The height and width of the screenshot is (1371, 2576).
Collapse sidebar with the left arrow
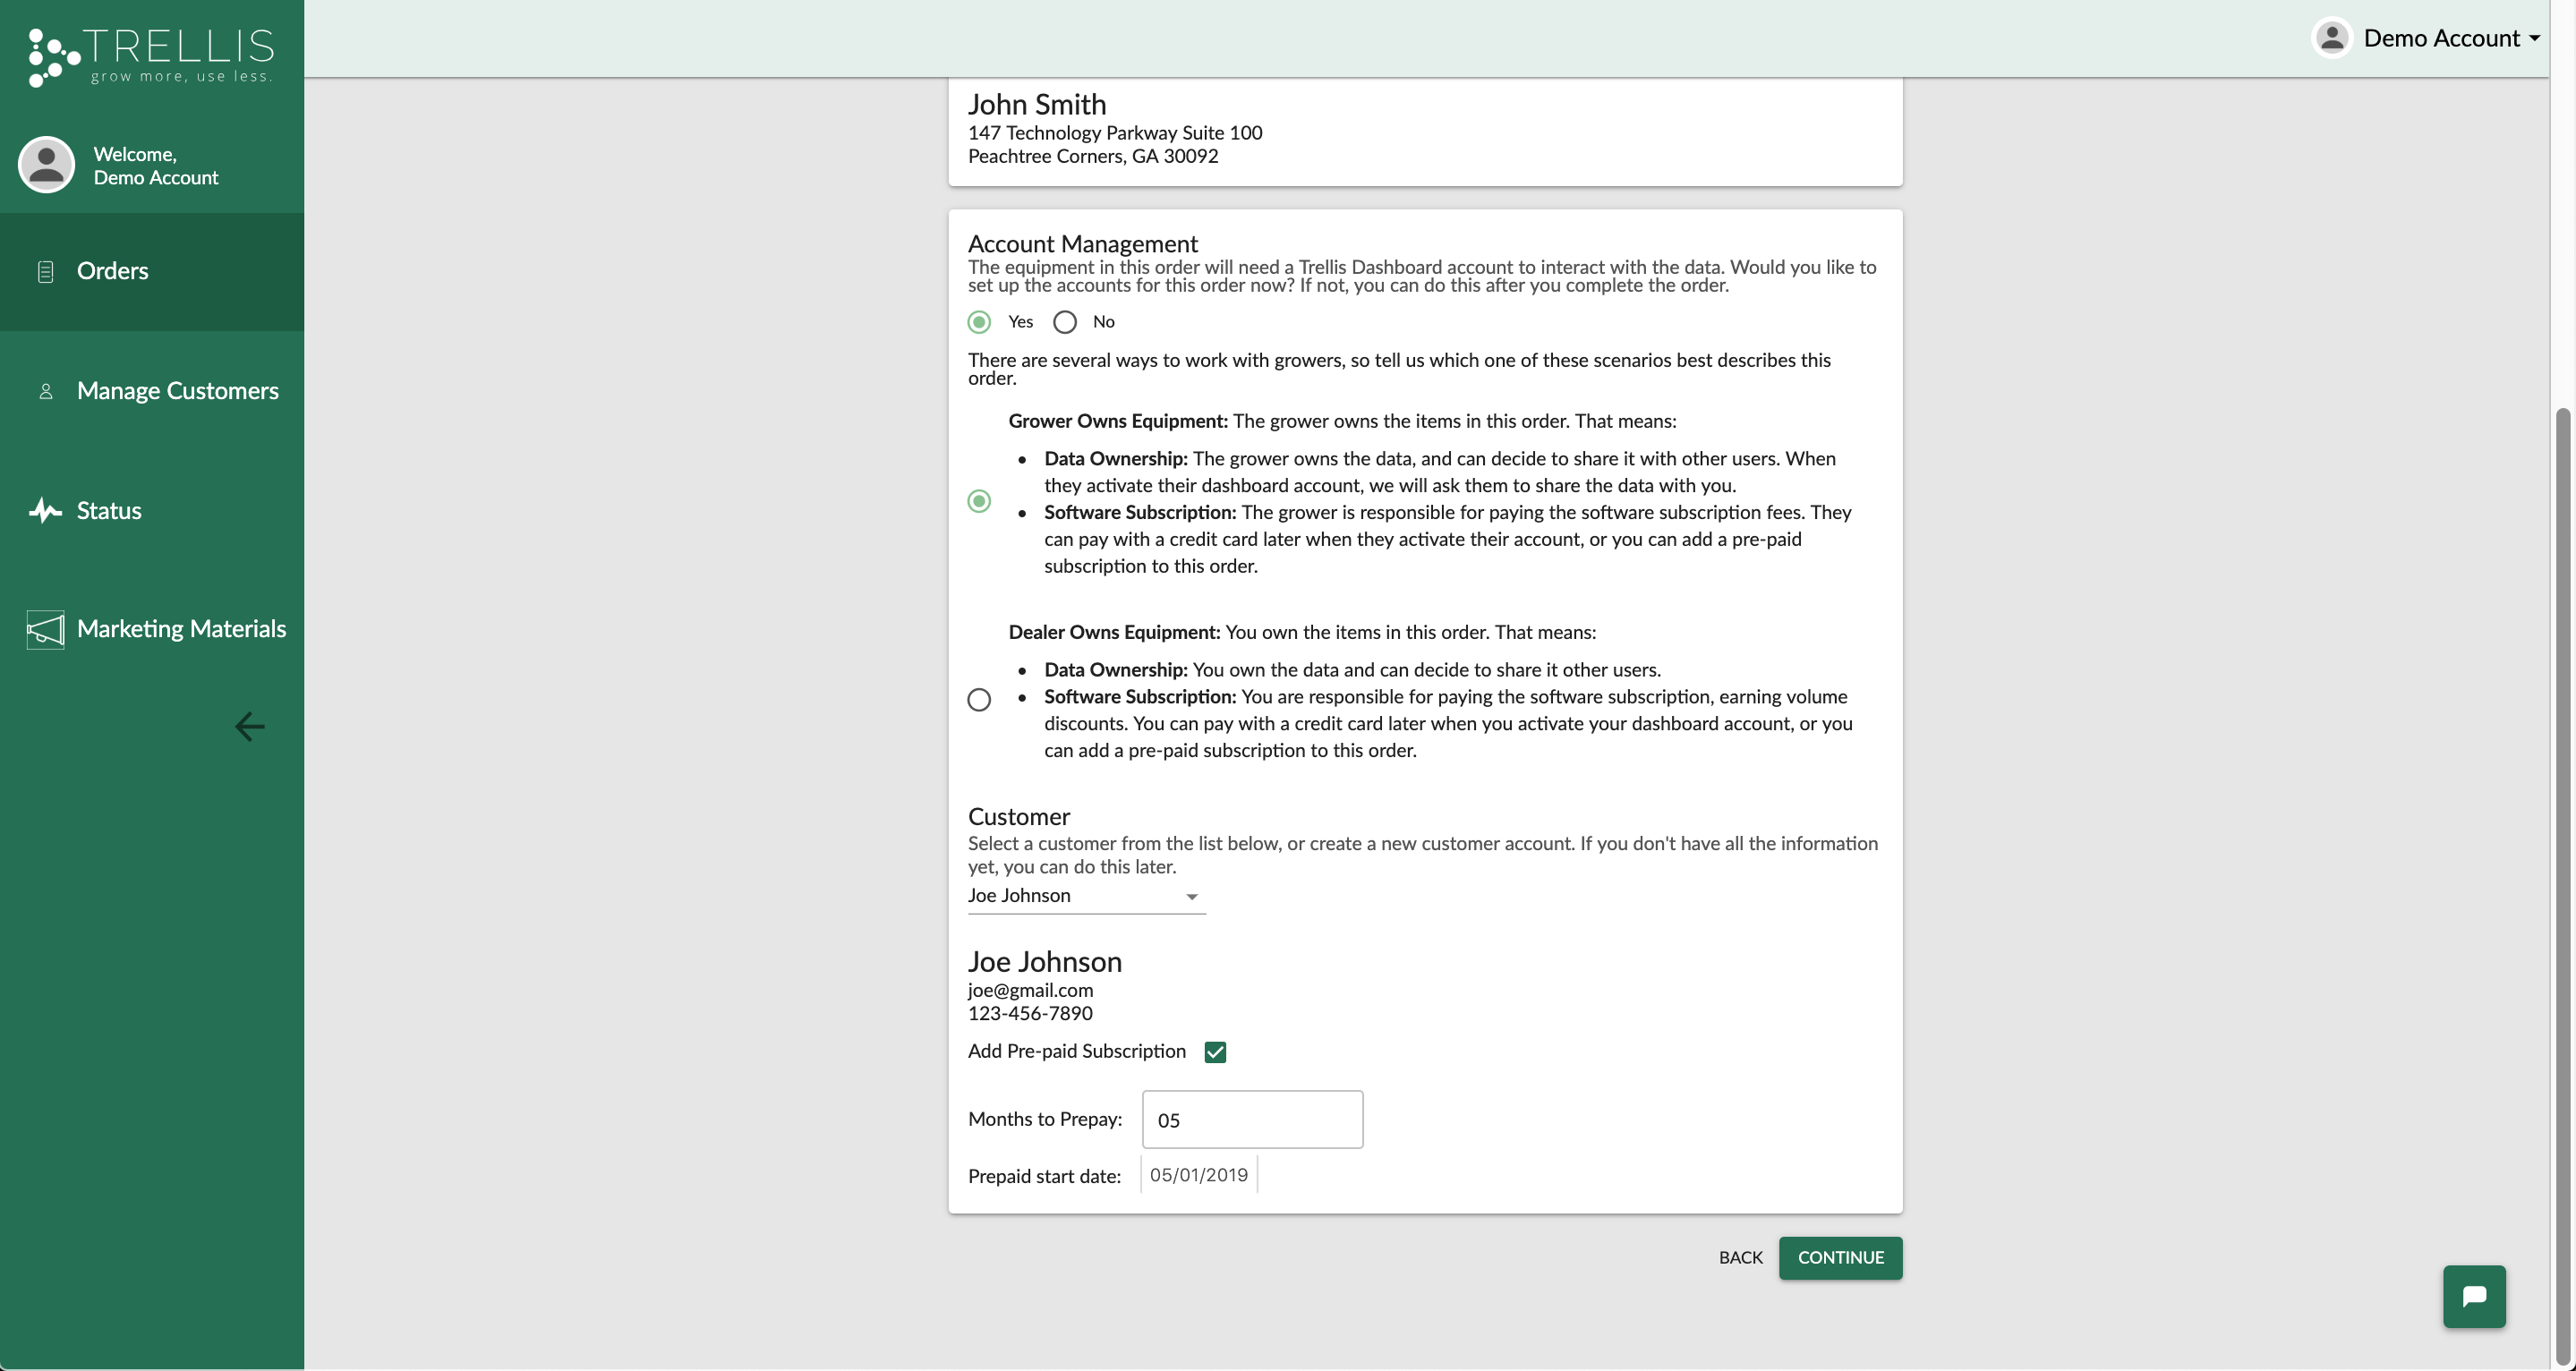click(249, 726)
